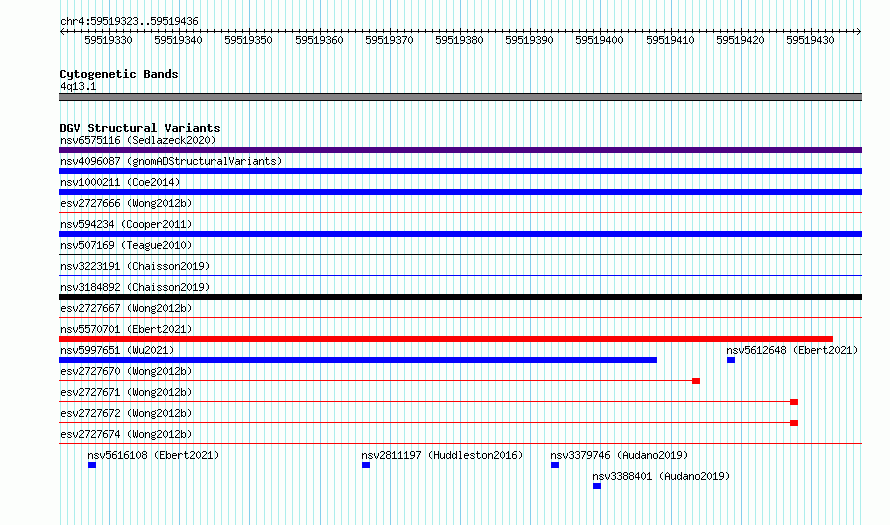Open nsv5997651 (Wu2021) variant label
The width and height of the screenshot is (890, 525).
click(x=117, y=350)
